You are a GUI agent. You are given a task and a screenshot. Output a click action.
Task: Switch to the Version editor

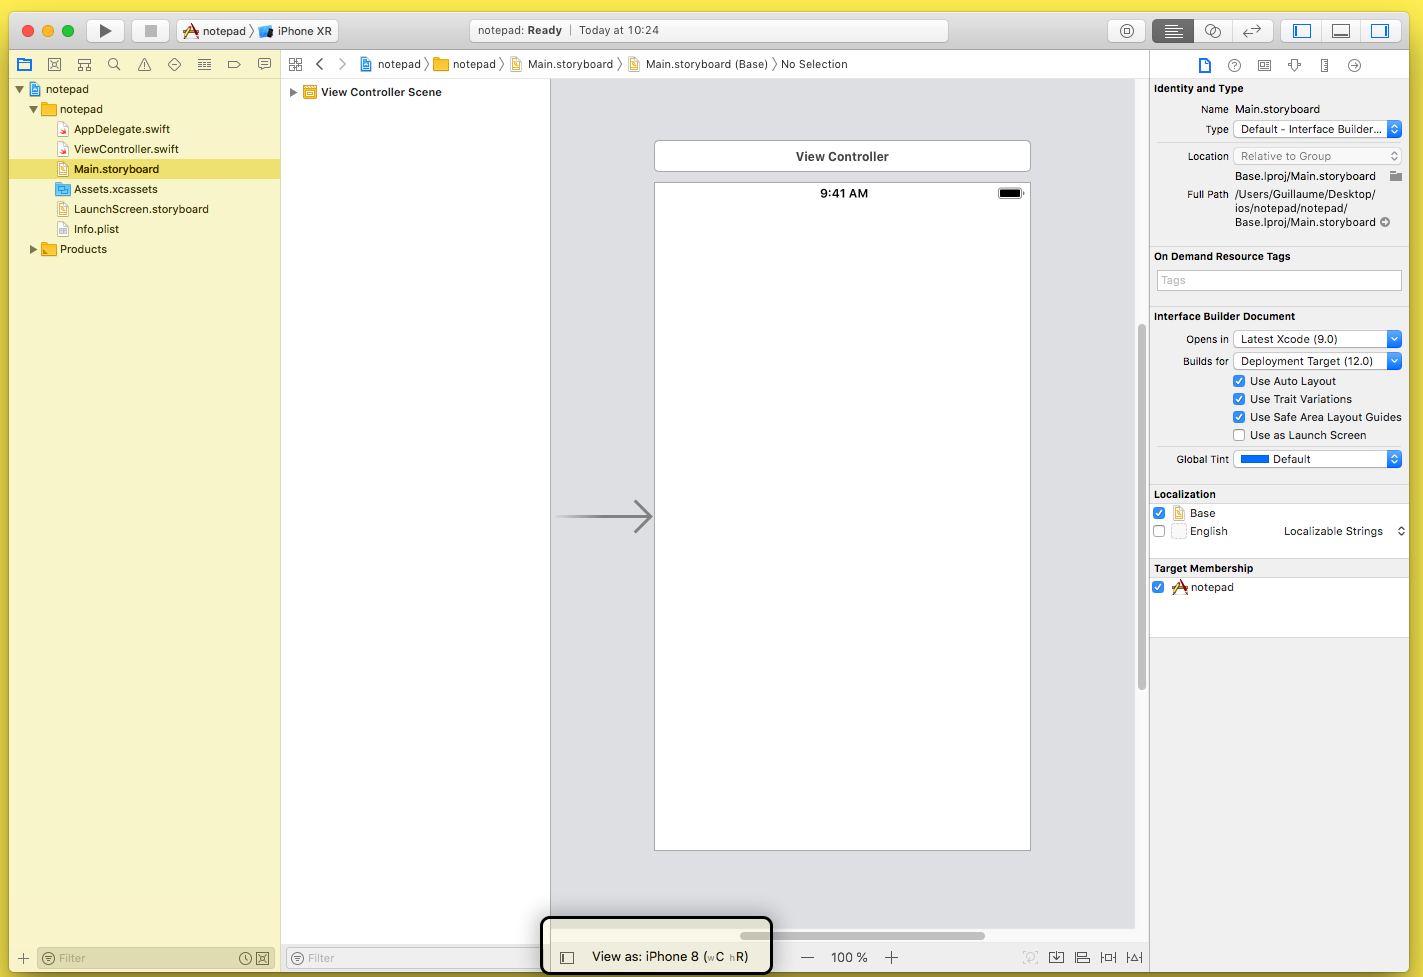coord(1252,31)
